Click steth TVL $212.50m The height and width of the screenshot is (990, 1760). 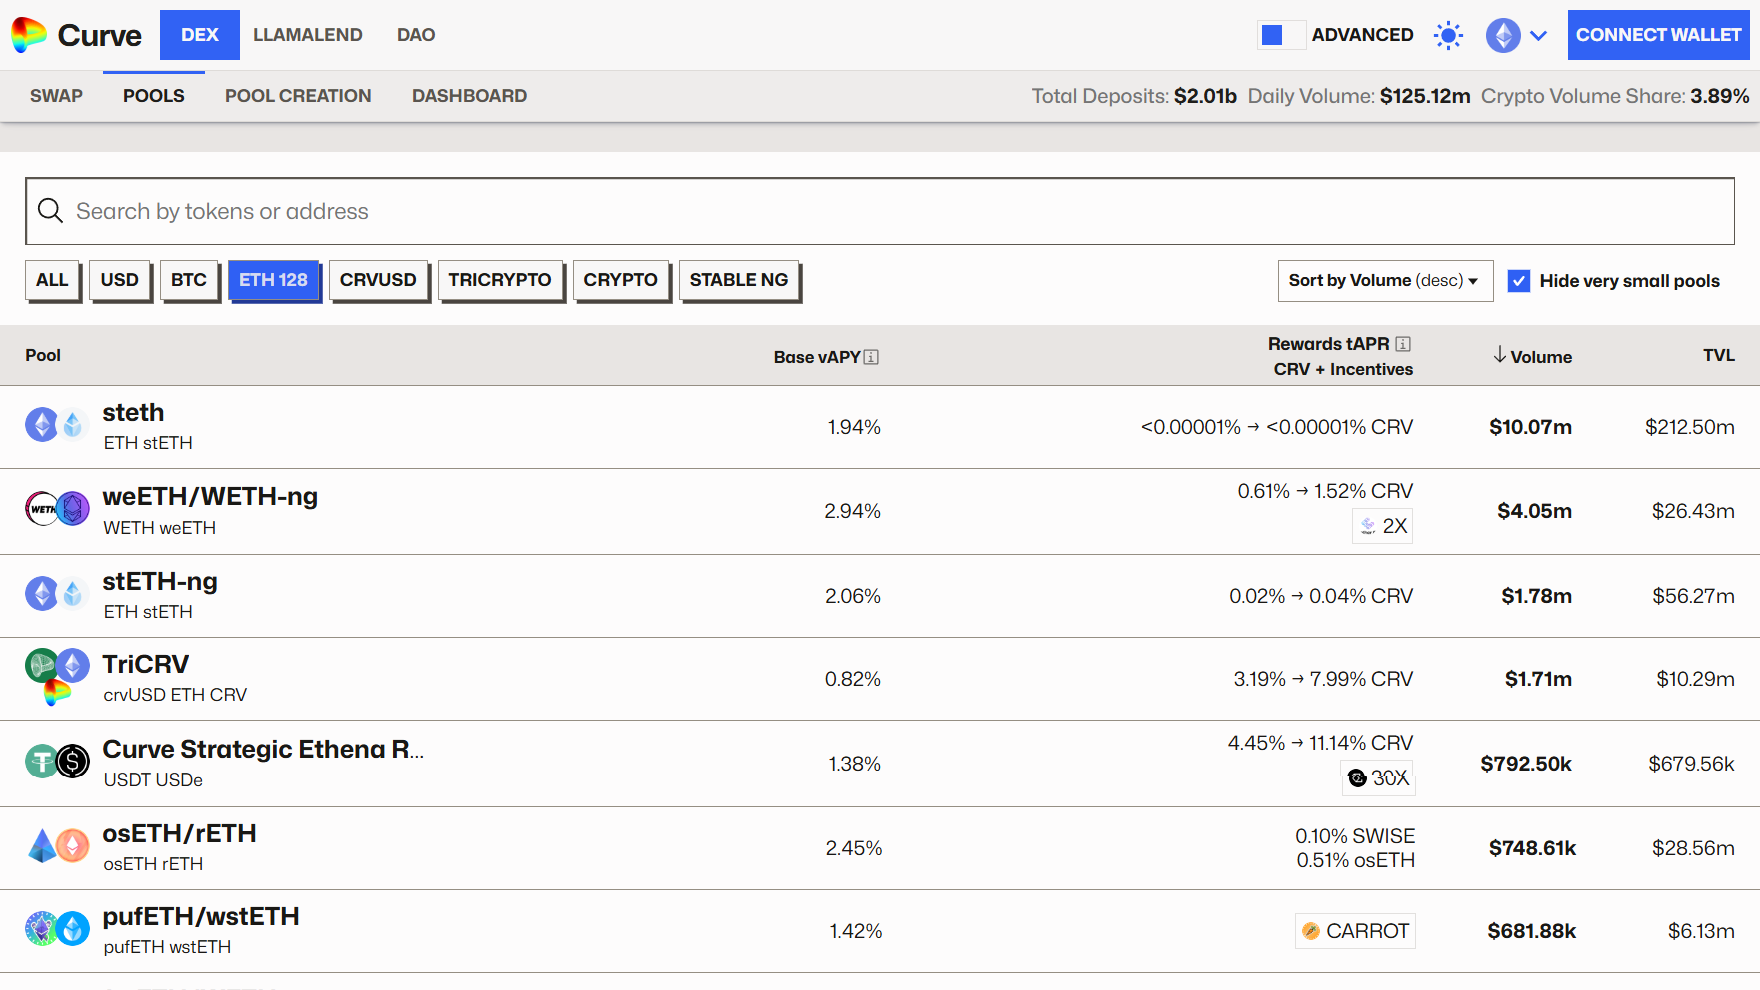tap(1690, 427)
